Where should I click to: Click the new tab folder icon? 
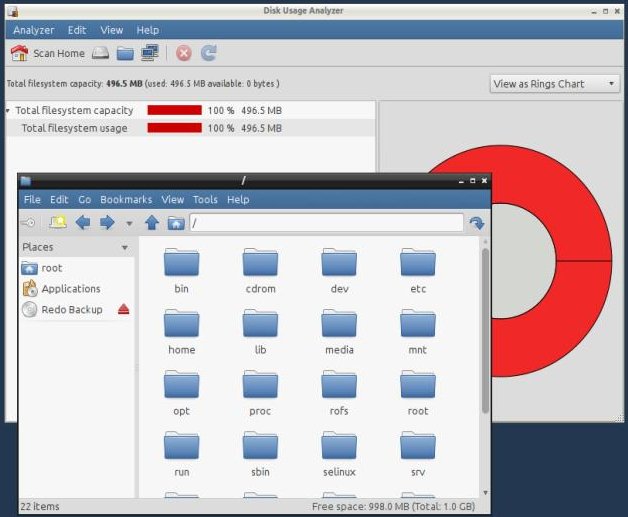pos(57,222)
